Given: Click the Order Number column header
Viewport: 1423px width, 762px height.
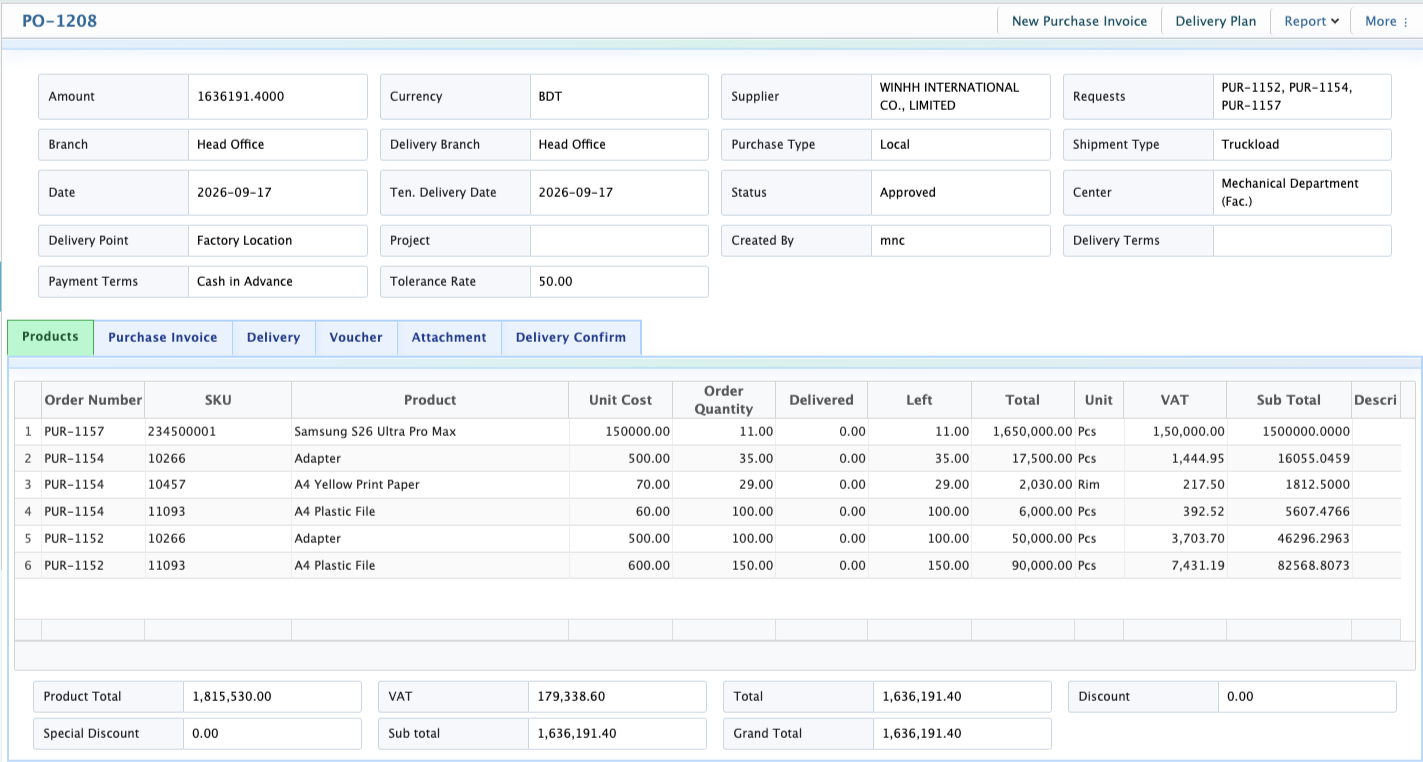Looking at the screenshot, I should (93, 399).
